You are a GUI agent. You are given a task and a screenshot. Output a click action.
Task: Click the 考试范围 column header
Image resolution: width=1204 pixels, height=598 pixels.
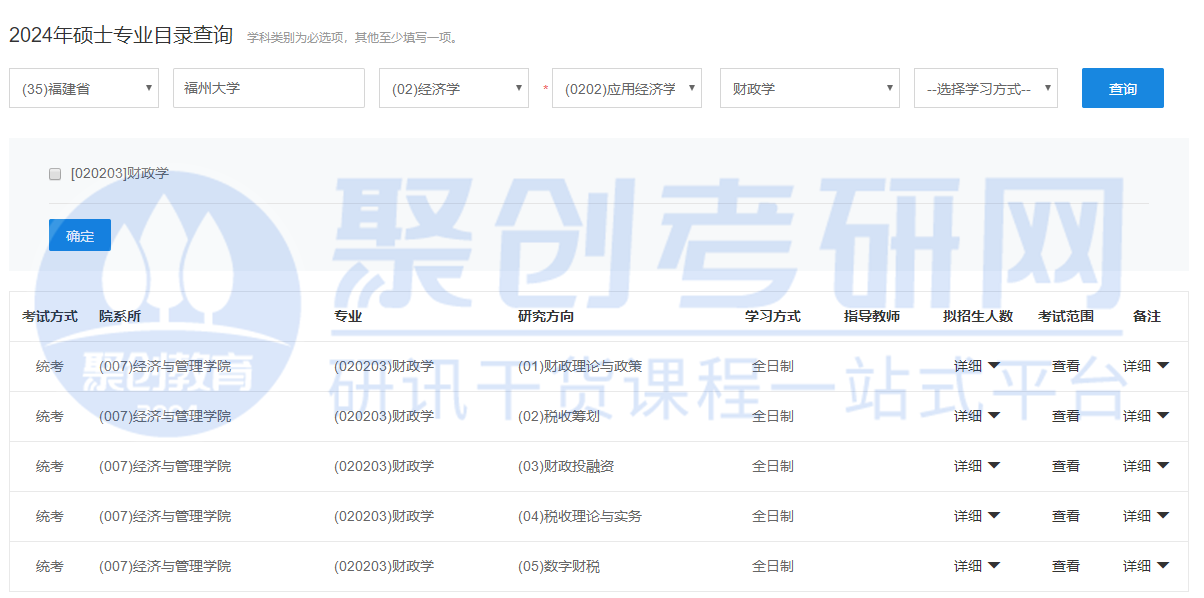click(1066, 316)
